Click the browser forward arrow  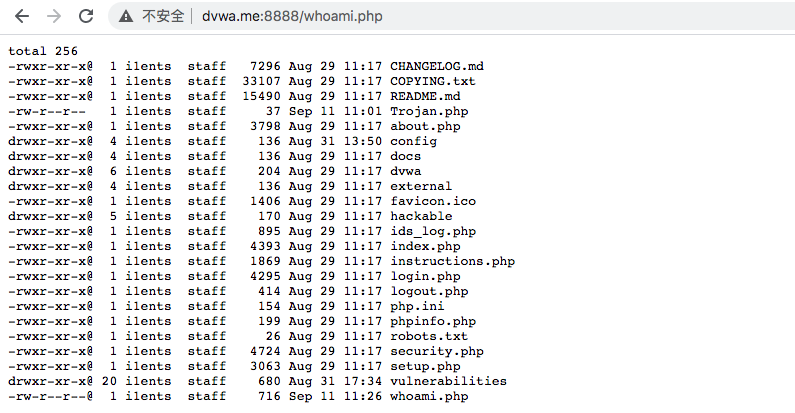(54, 16)
